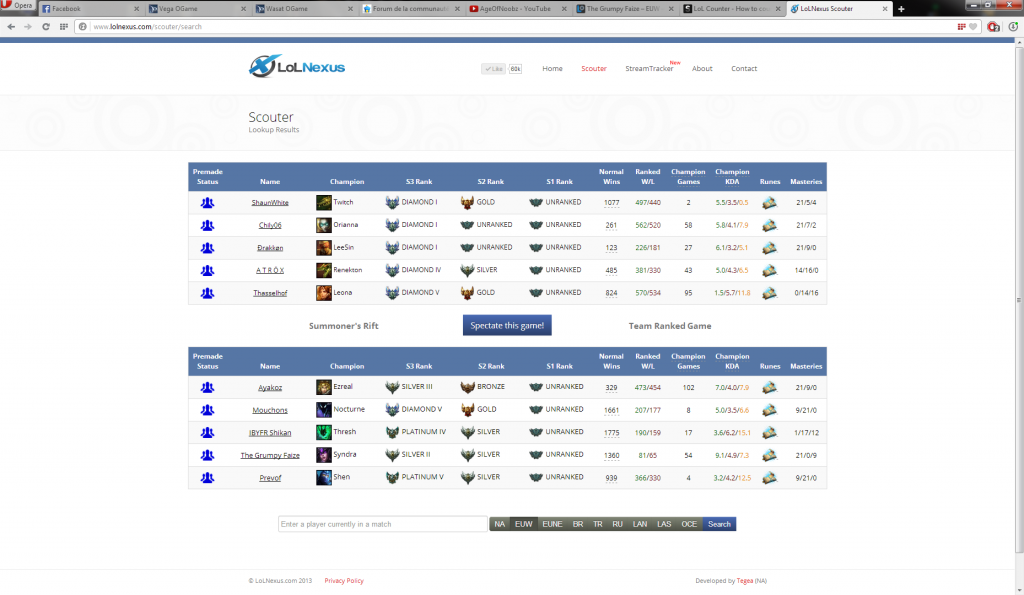
Task: Select the LAS region
Action: coord(664,524)
